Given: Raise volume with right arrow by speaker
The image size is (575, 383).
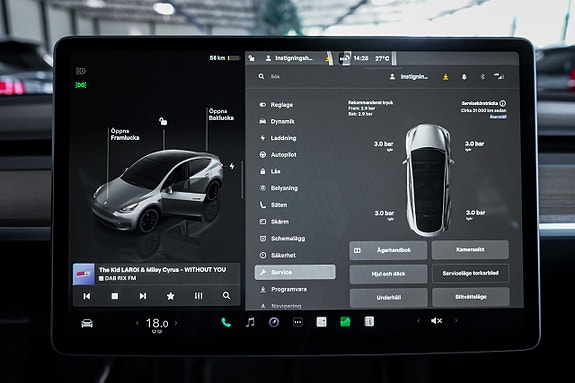Looking at the screenshot, I should point(456,321).
